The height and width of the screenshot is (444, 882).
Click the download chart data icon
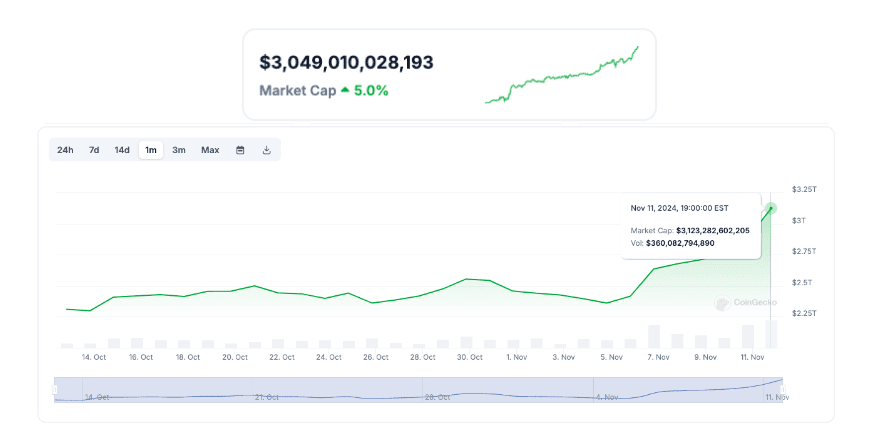(267, 150)
